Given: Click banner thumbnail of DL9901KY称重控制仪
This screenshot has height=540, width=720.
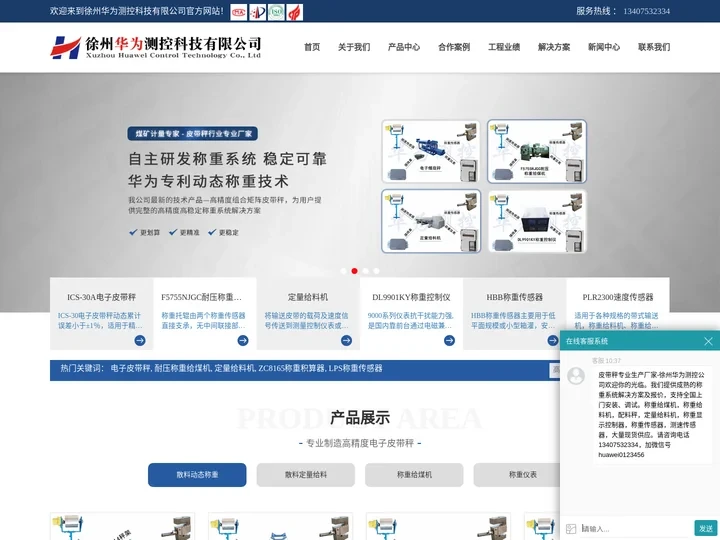Looking at the screenshot, I should pos(537,221).
